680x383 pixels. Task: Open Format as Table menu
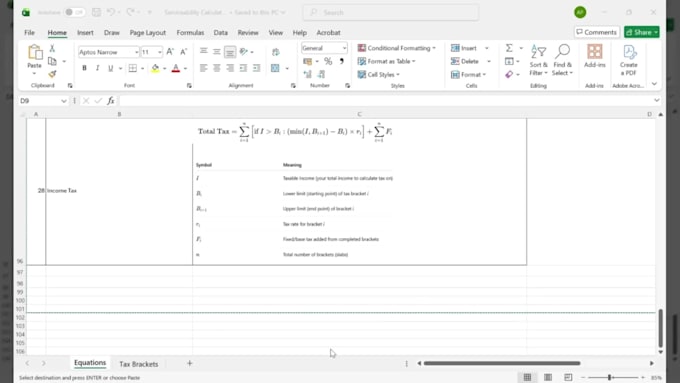tap(386, 62)
